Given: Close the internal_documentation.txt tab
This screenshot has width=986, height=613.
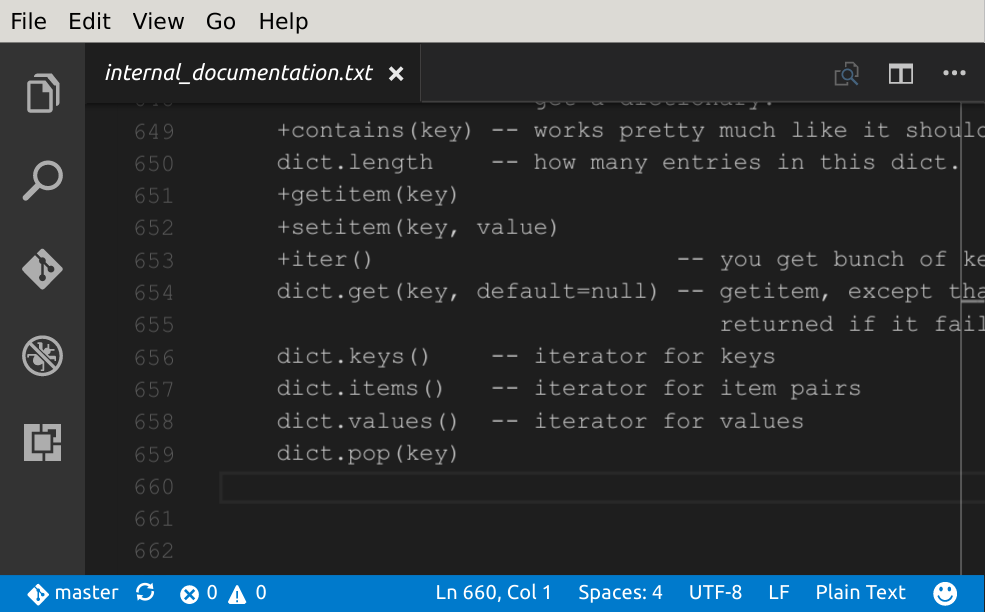Looking at the screenshot, I should coord(396,74).
